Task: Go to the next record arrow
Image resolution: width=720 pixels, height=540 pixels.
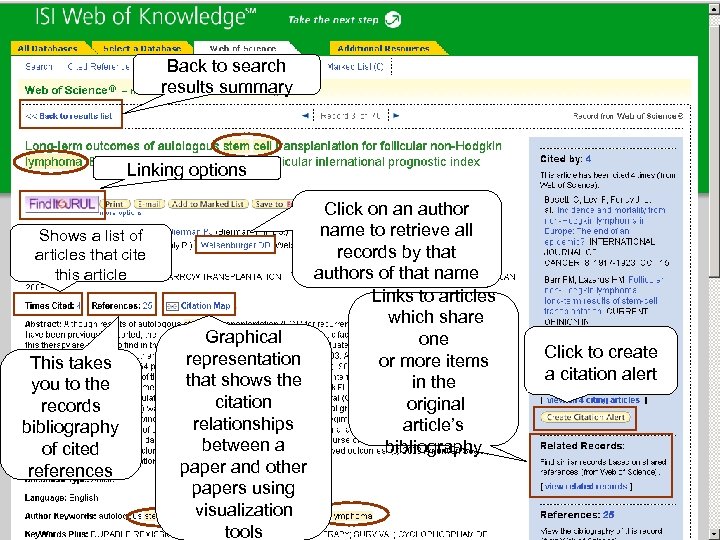Action: [x=396, y=116]
